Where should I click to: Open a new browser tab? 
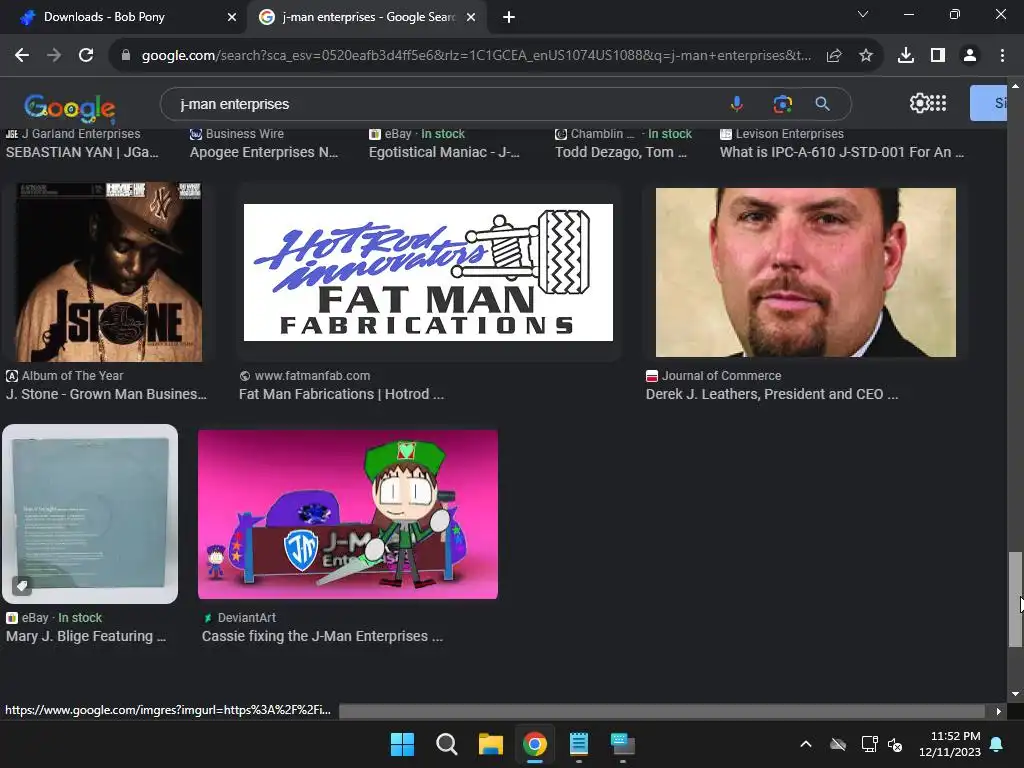509,17
